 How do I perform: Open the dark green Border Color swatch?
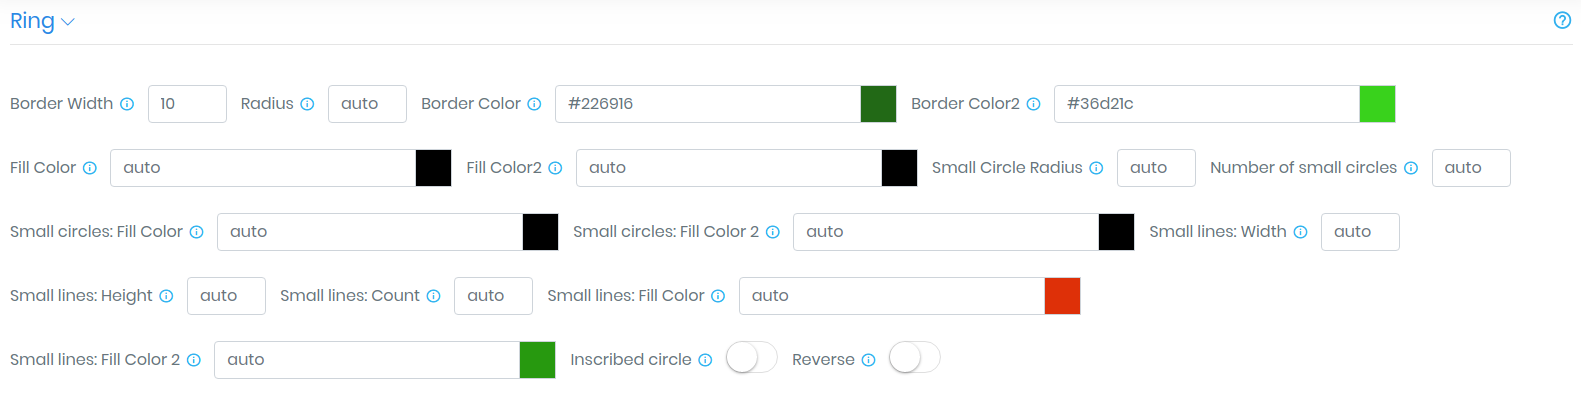(878, 104)
